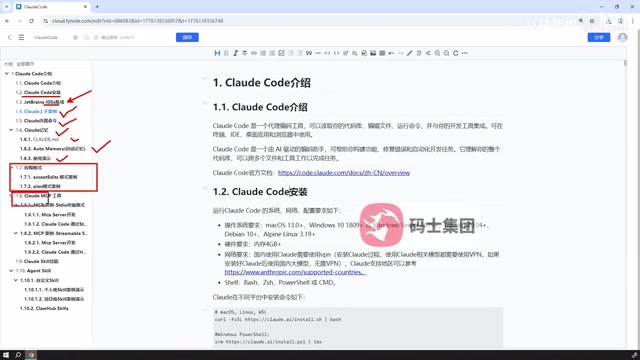The width and height of the screenshot is (640, 360).
Task: Click the share arrow icon in the toolbar
Action: pos(428,53)
